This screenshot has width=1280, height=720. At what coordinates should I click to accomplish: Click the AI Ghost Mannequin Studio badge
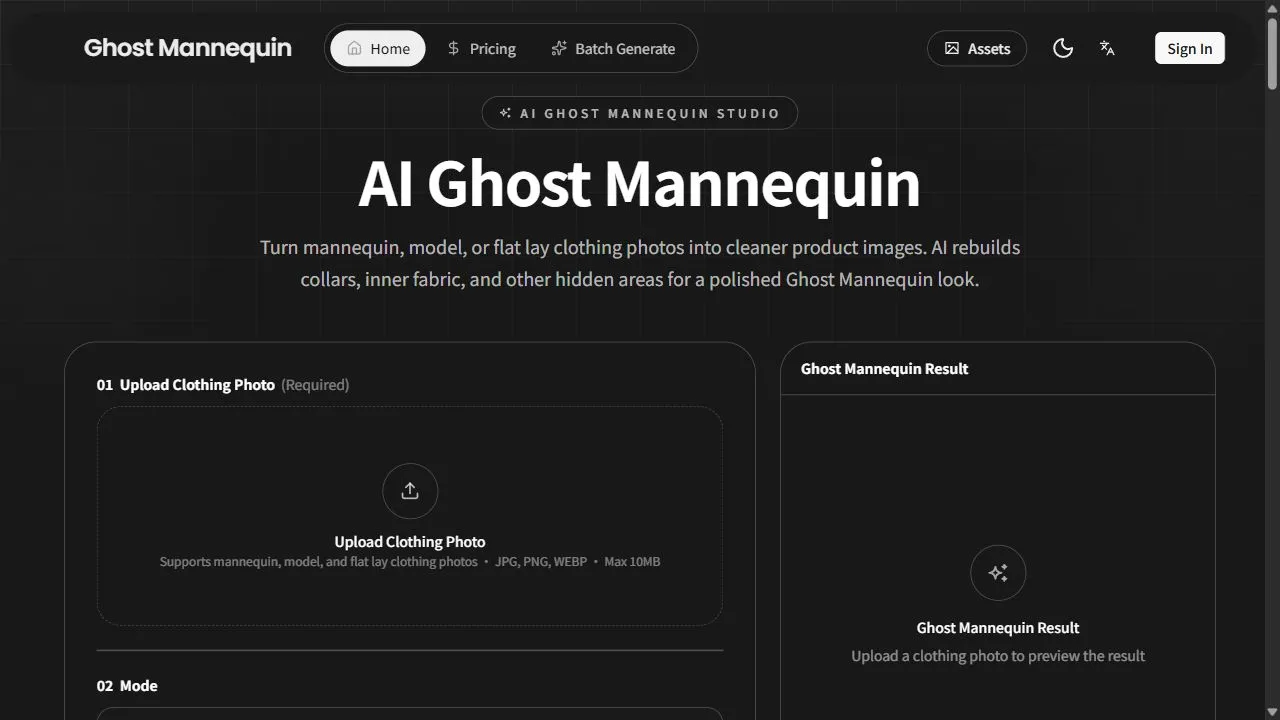coord(640,113)
